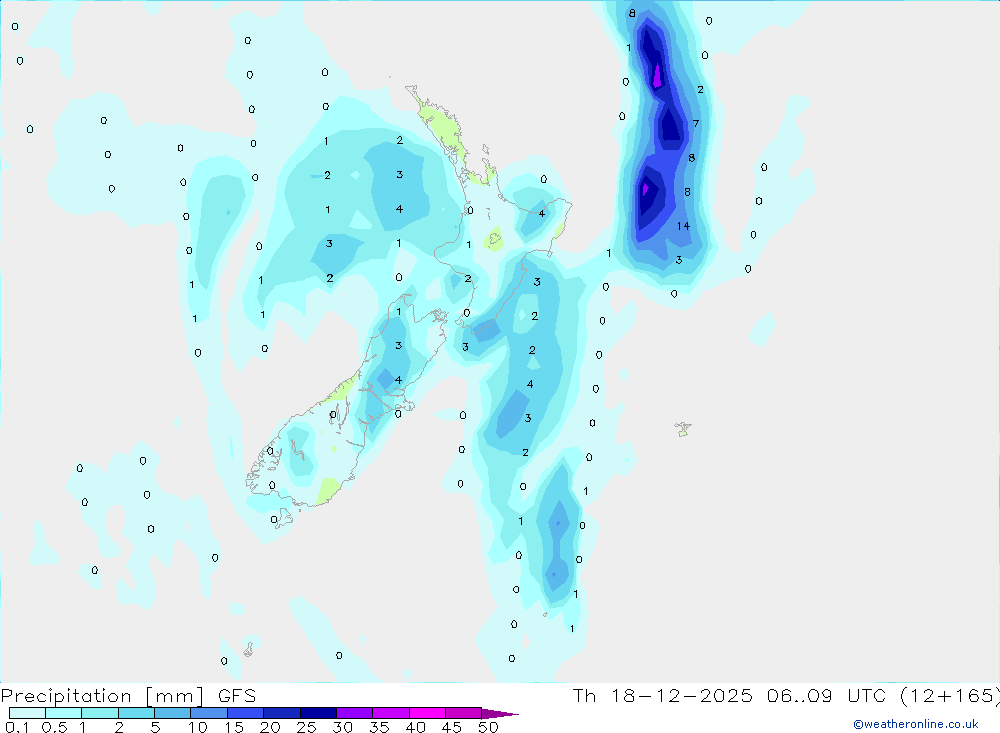Click the 'Th 18-12-2025' date text
Viewport: 1000px width, 733px height.
click(663, 695)
